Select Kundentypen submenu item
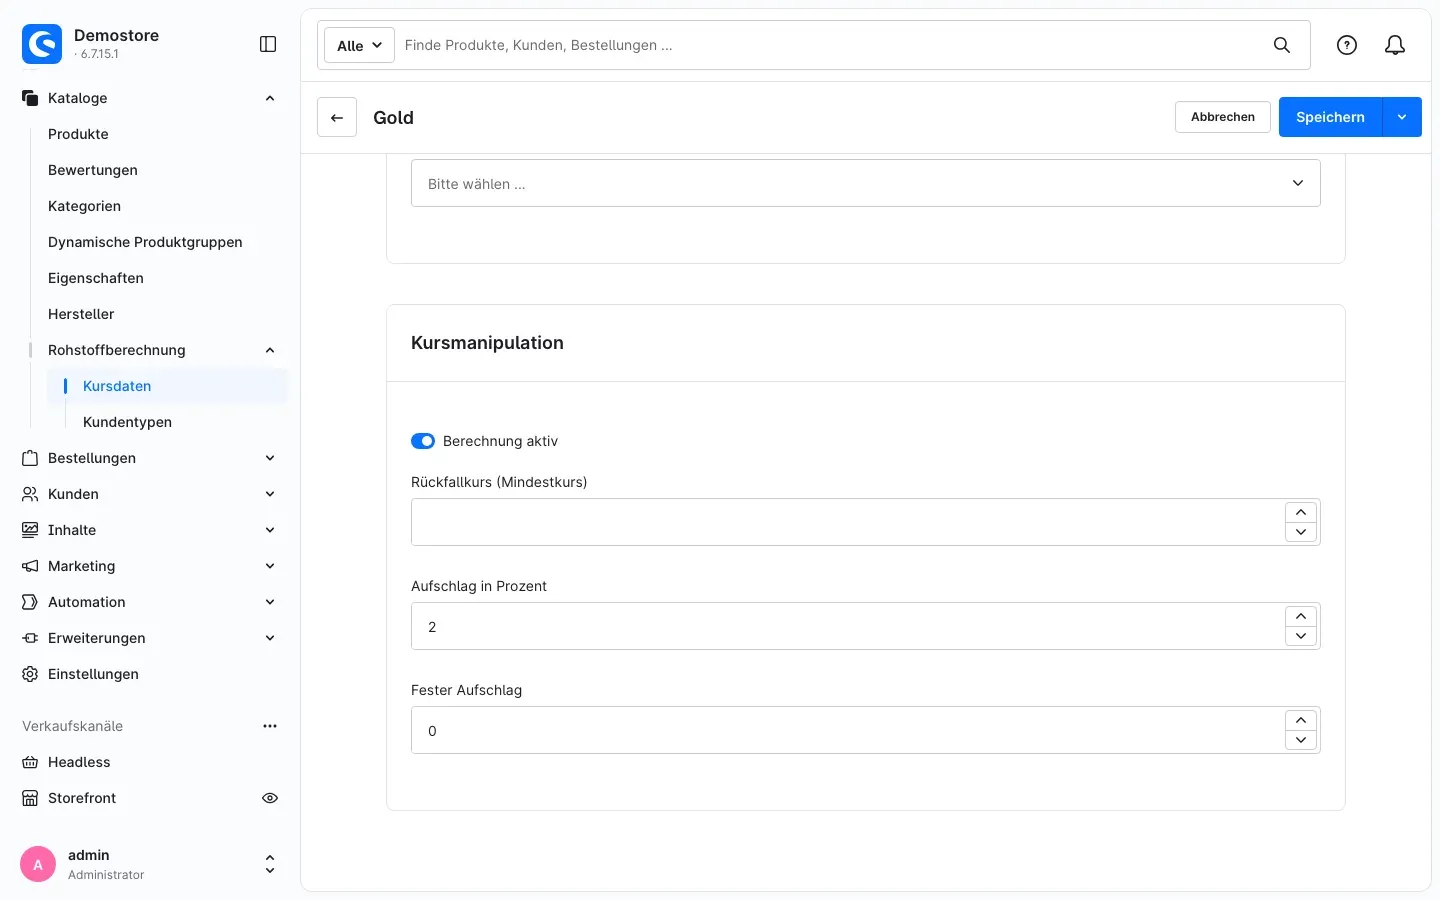Screen dimensions: 1440x900 (127, 422)
